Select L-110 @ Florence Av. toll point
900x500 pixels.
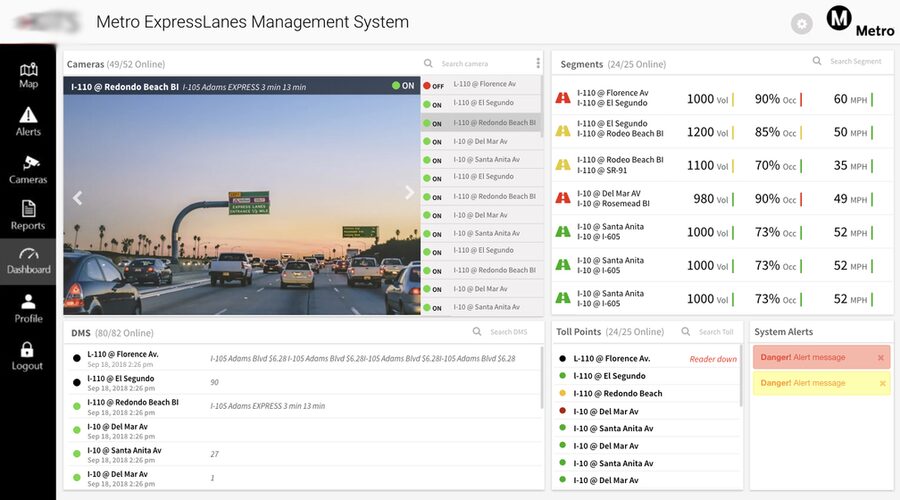point(611,358)
